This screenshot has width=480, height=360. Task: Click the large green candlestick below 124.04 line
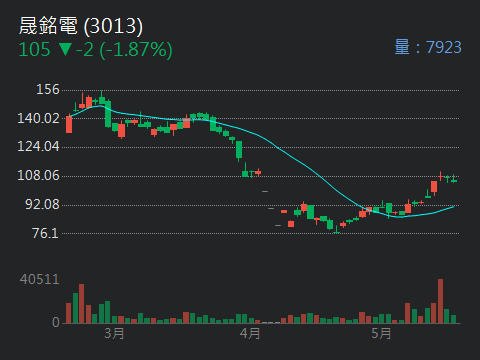coord(239,150)
